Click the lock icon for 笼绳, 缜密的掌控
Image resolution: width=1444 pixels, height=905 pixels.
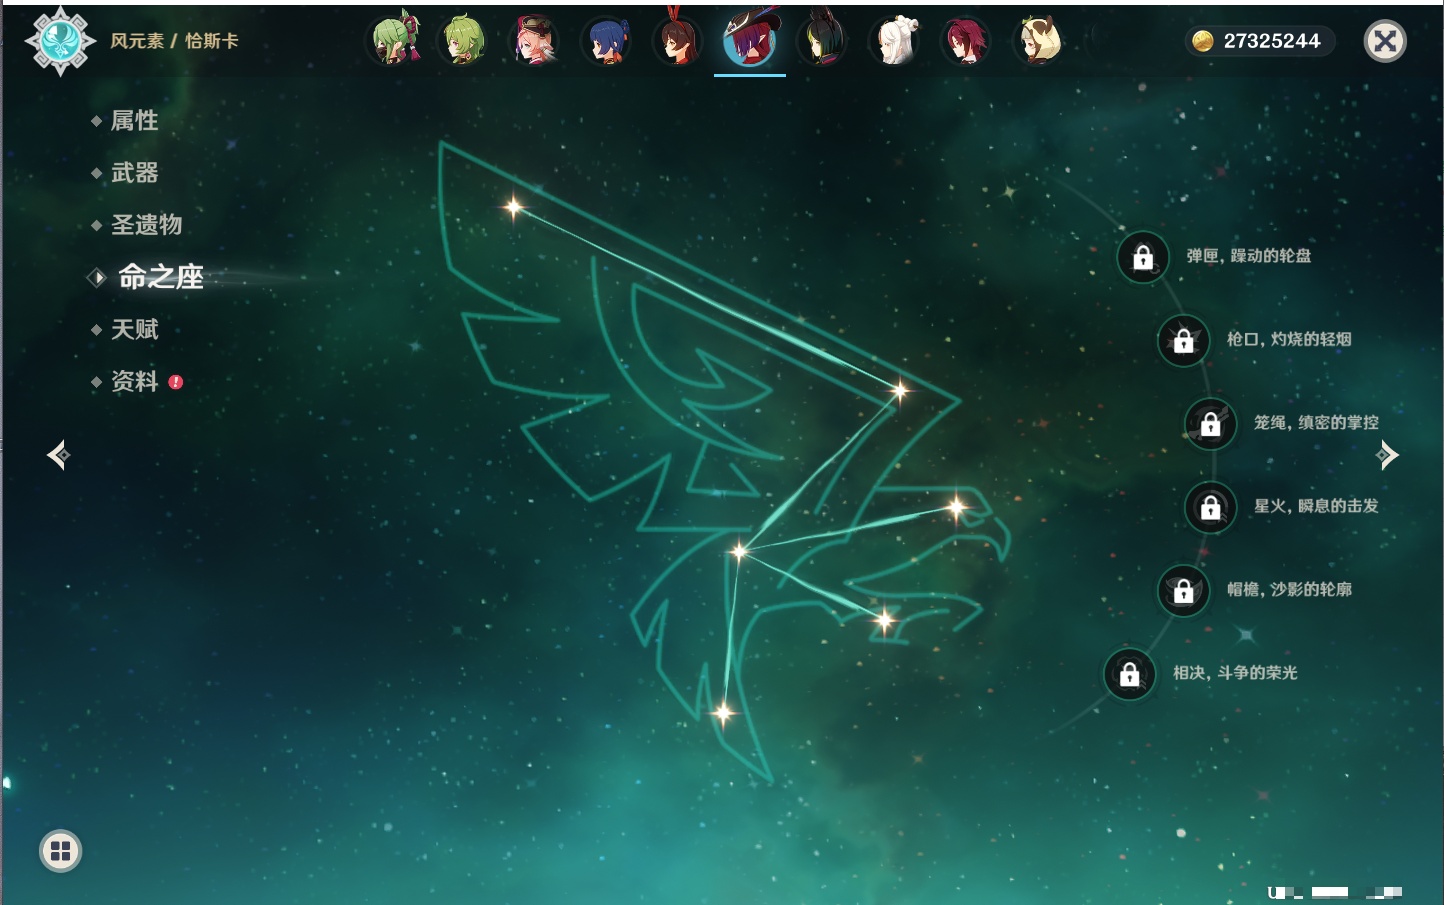1211,423
